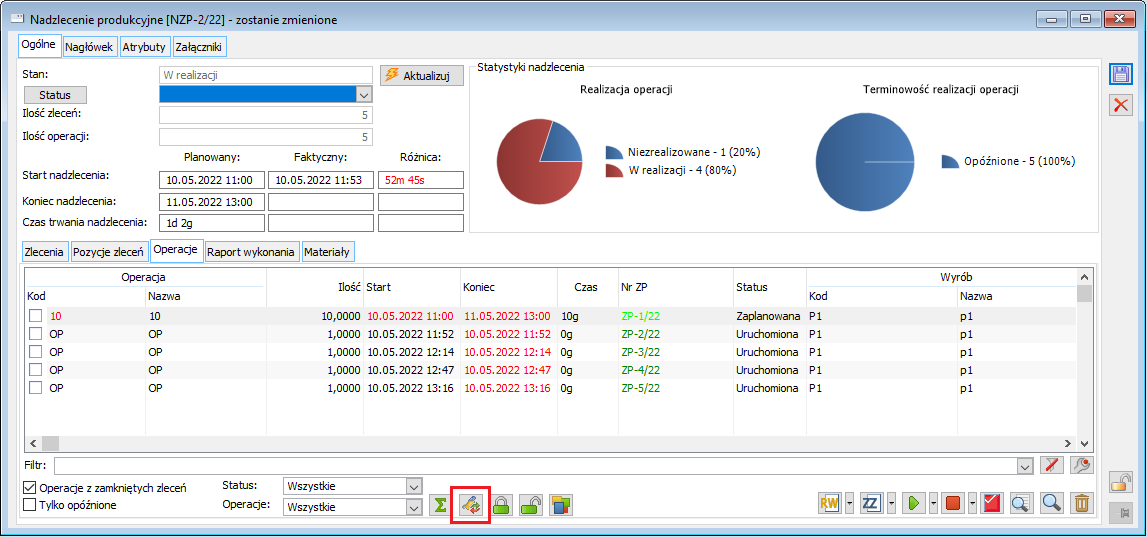Check the box for OP row ZP-3/22
This screenshot has width=1147, height=537.
(35, 352)
